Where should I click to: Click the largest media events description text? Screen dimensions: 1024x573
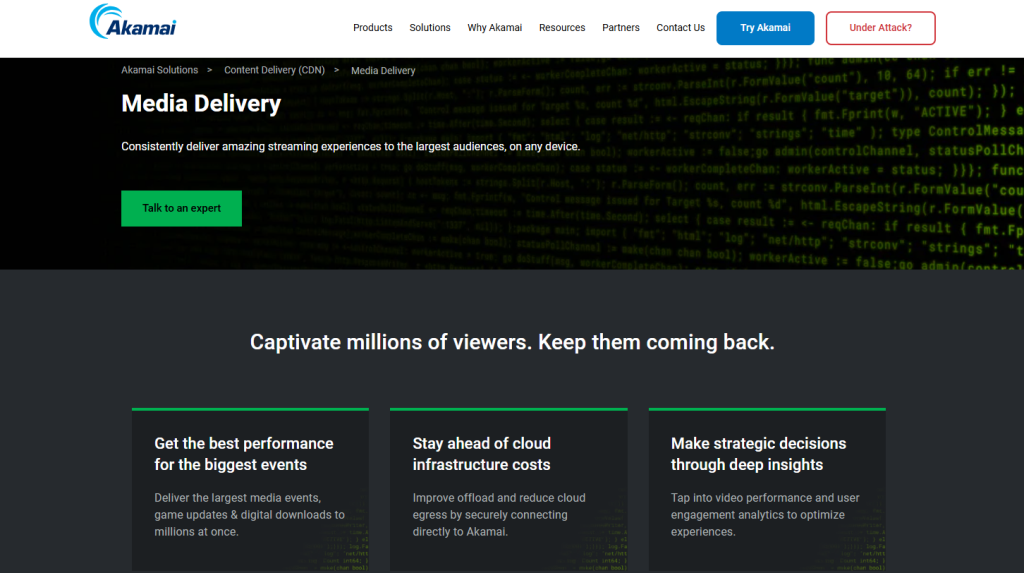249,515
